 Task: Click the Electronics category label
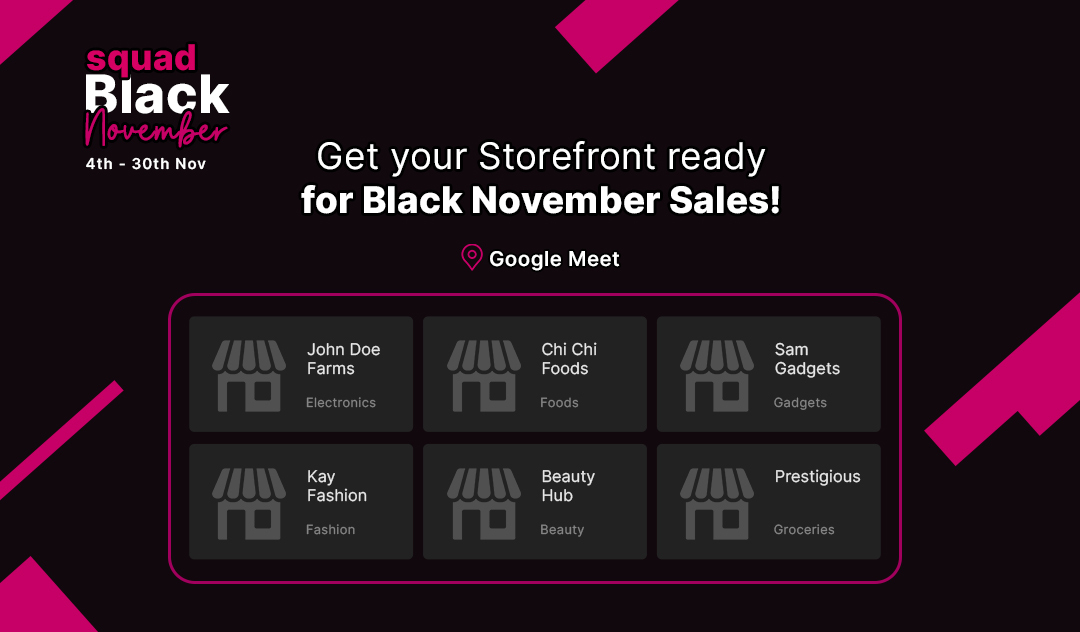(341, 403)
